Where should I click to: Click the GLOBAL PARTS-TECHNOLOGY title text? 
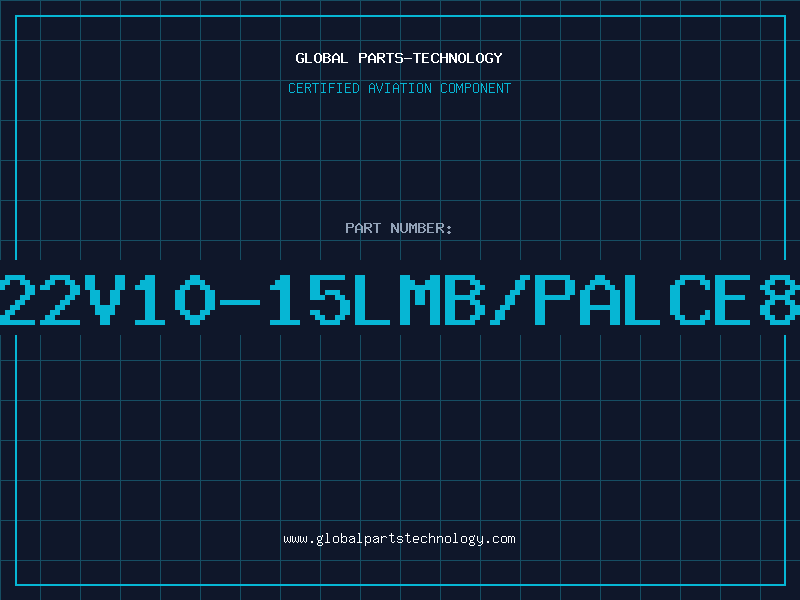[399, 58]
